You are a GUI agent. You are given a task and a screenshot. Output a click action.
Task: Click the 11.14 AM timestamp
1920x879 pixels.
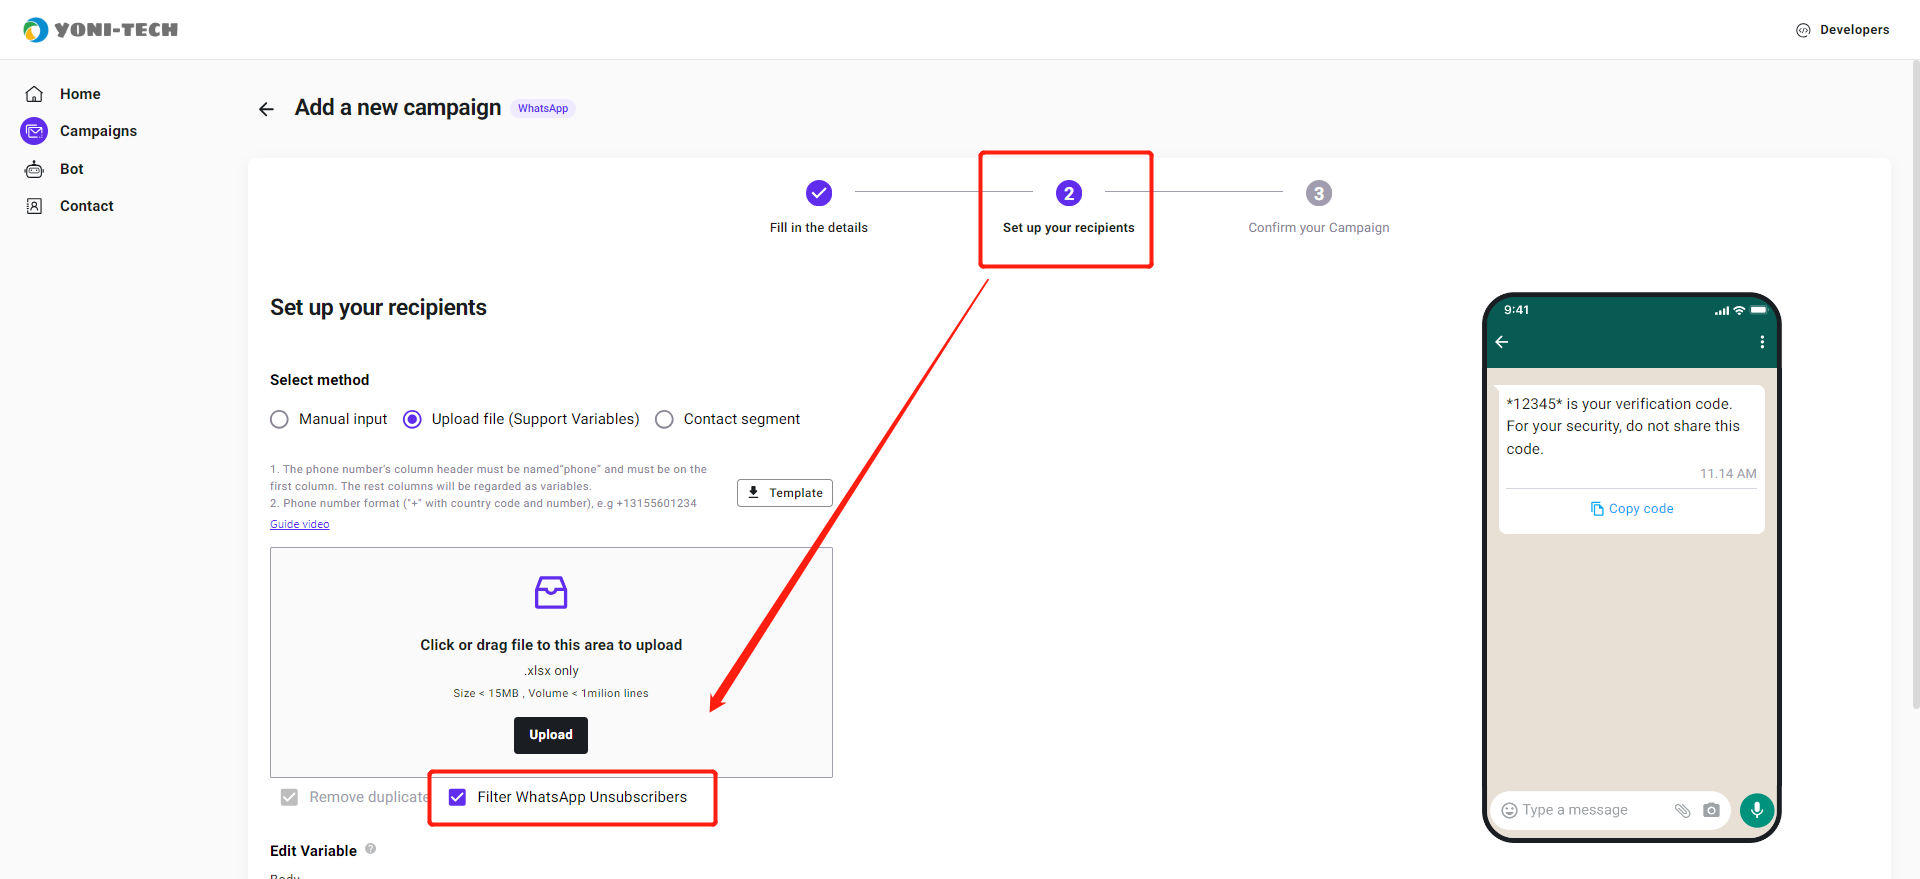(1728, 474)
